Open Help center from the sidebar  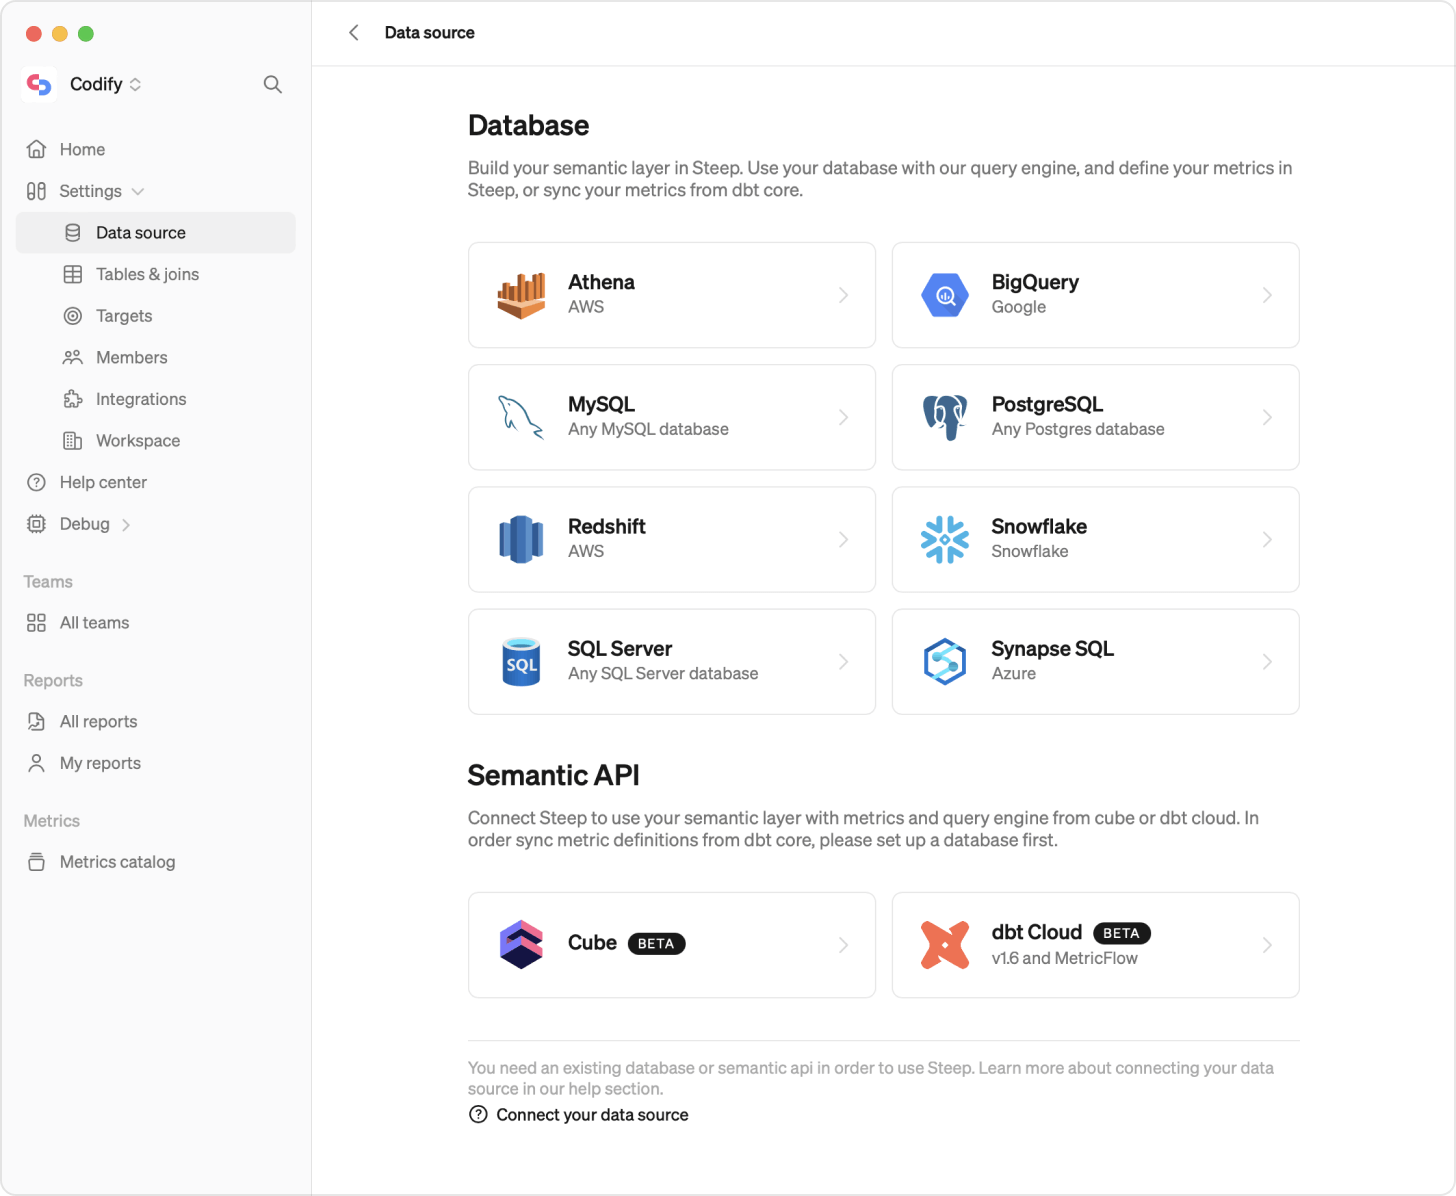156,482
